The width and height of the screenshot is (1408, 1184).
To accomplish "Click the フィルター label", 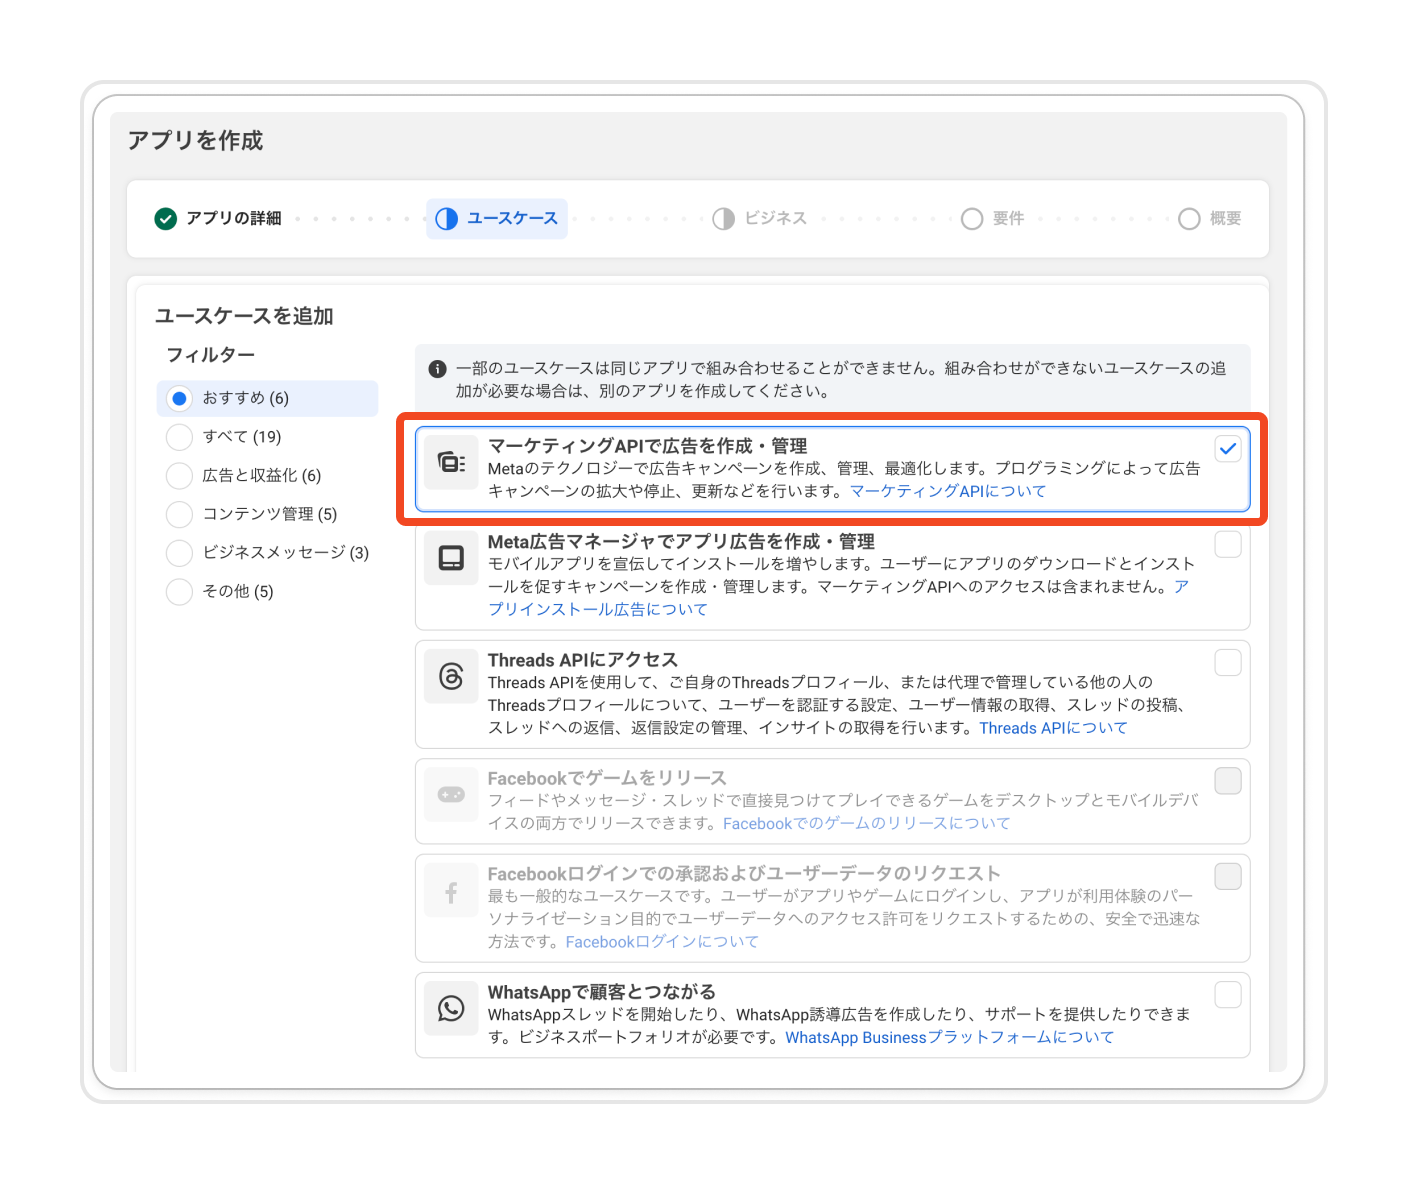I will (x=210, y=355).
